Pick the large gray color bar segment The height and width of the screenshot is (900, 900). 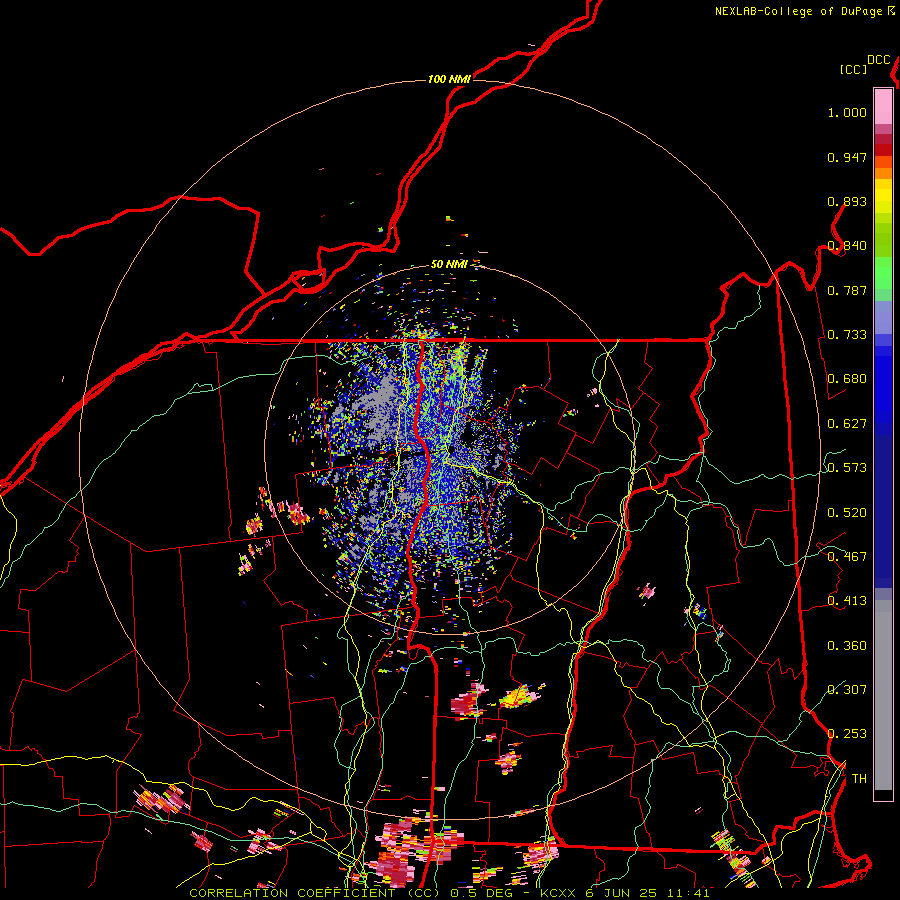tap(883, 695)
